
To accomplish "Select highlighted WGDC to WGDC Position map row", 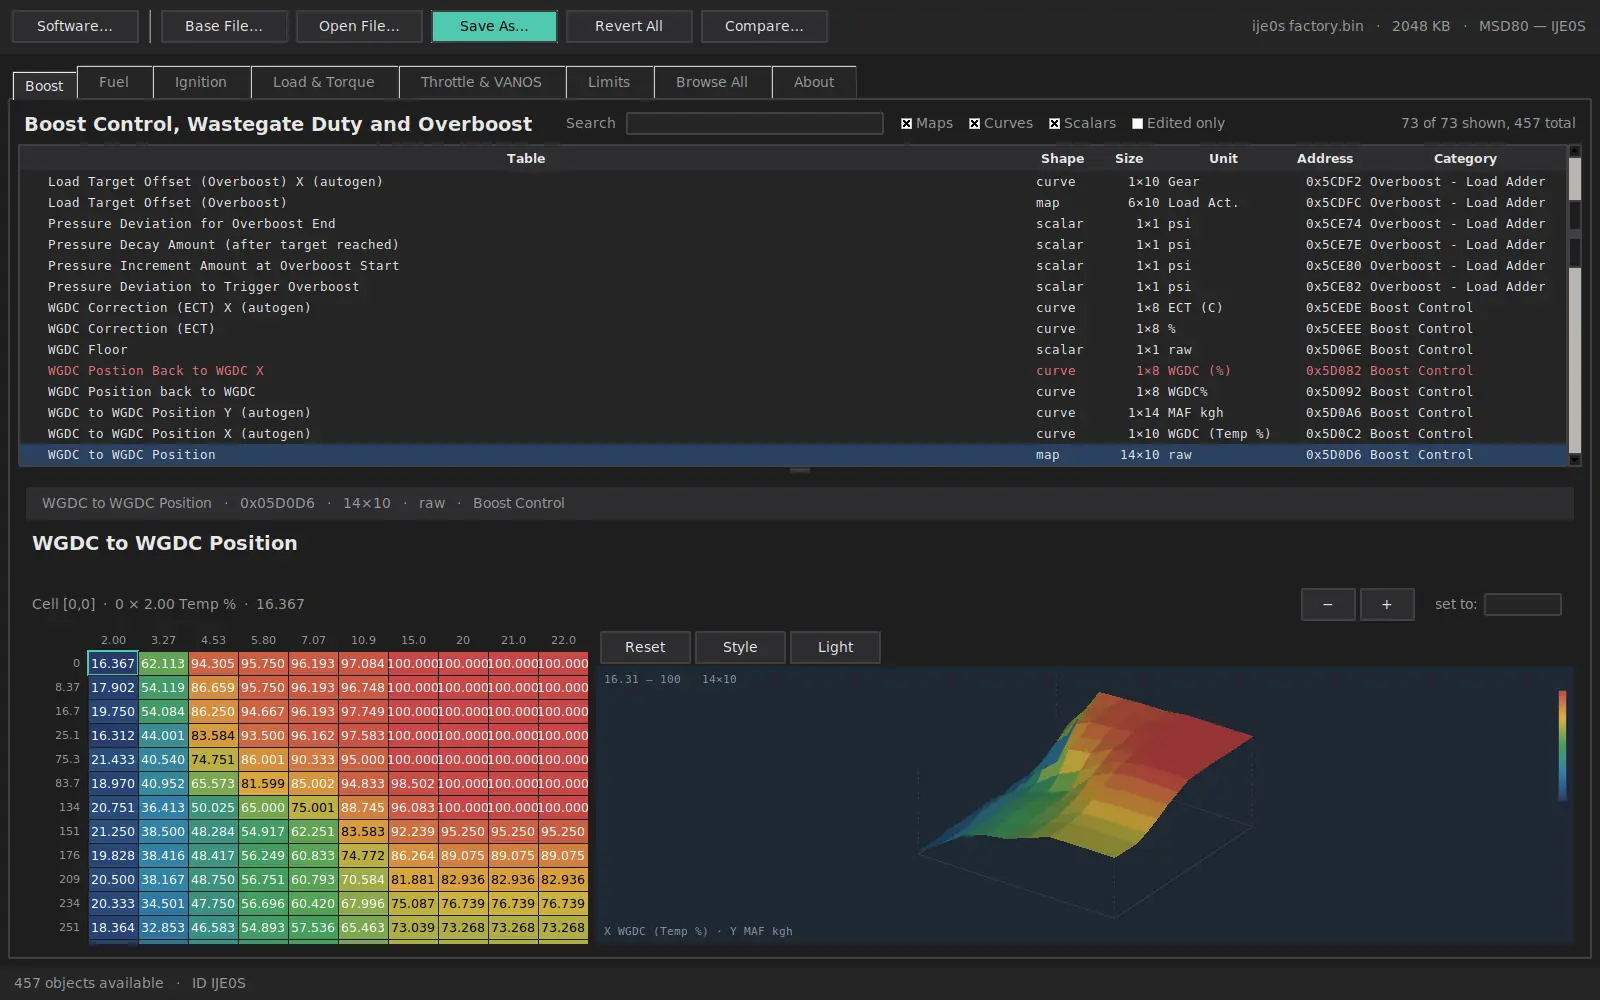I will pyautogui.click(x=793, y=455).
